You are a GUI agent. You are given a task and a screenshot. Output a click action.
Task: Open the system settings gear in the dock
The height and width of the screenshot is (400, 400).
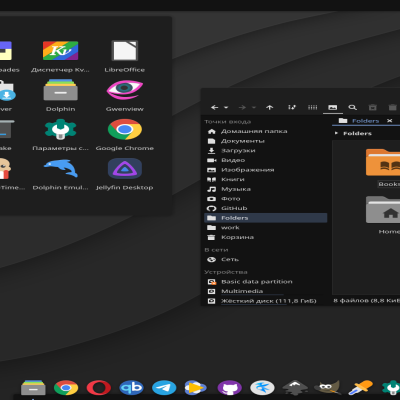[391, 388]
